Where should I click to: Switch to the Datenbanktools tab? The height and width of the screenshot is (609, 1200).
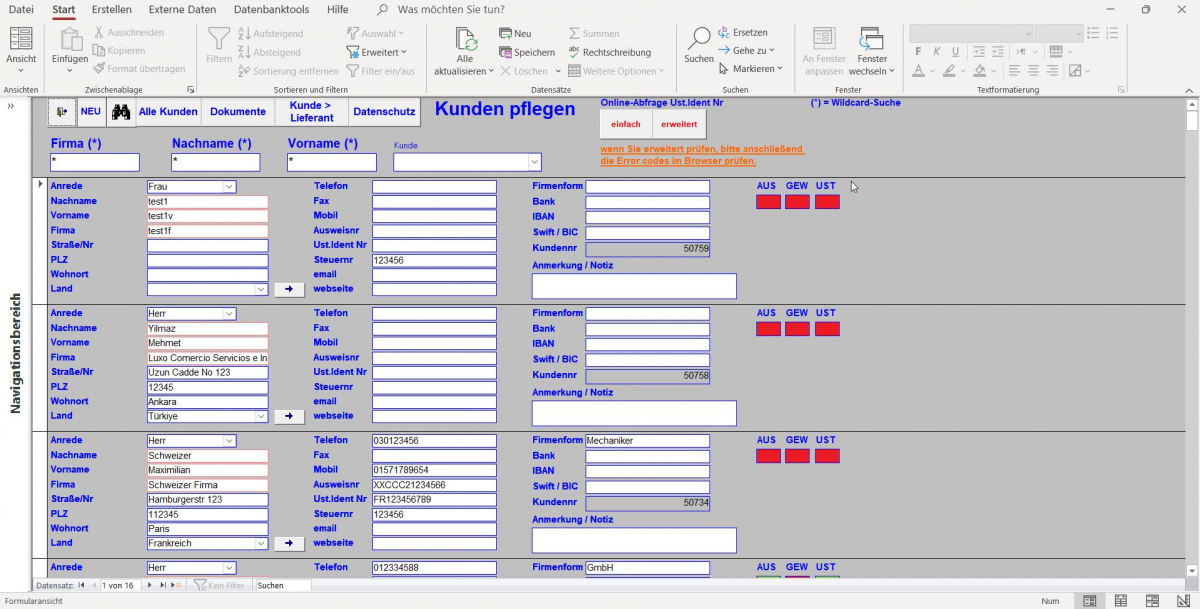(x=271, y=9)
